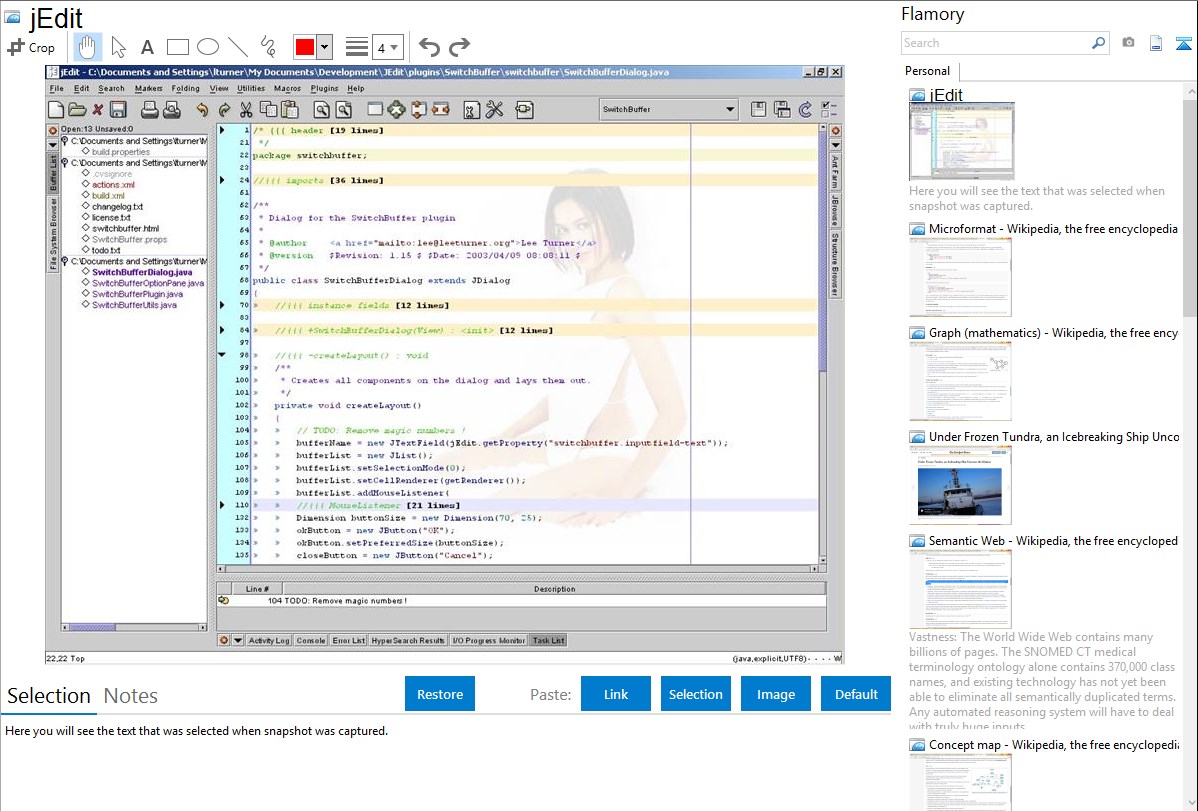
Task: Undo the last annotation
Action: pyautogui.click(x=429, y=47)
